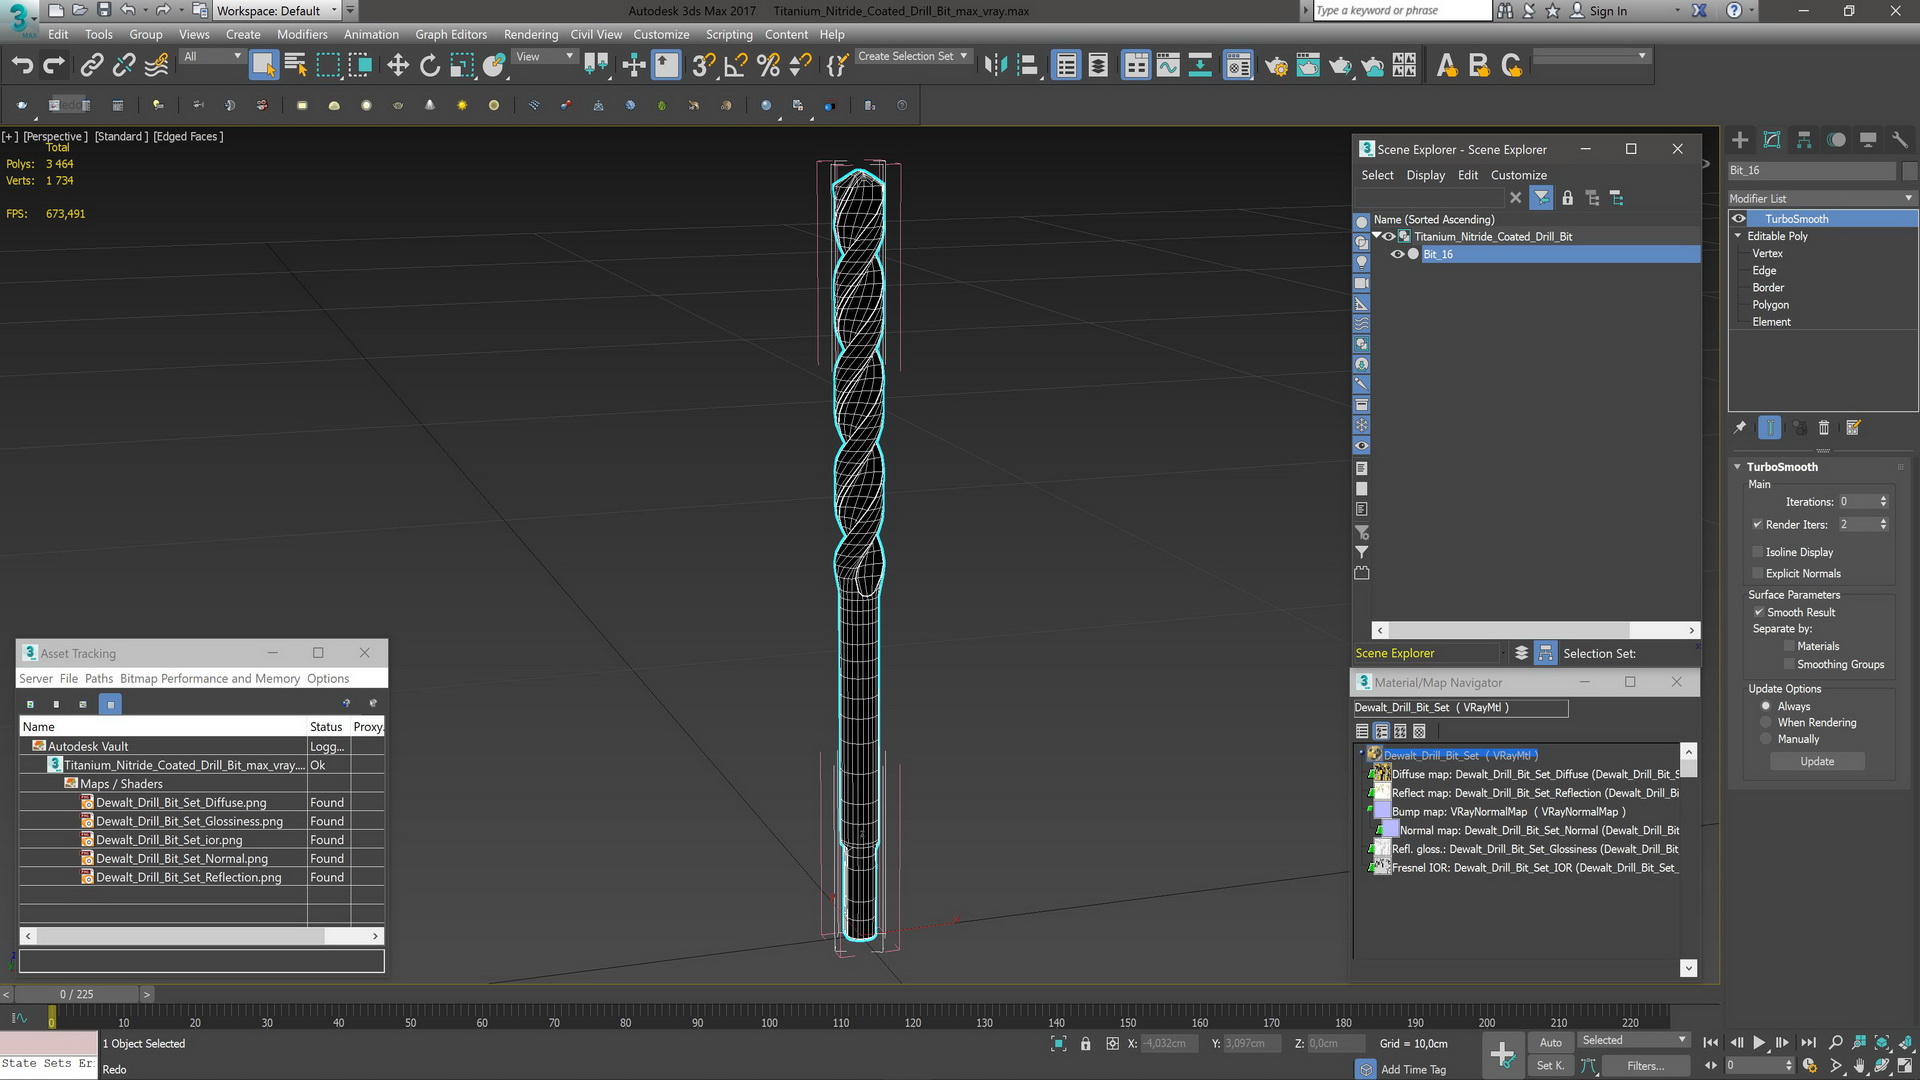The height and width of the screenshot is (1080, 1920).
Task: Open Rendered Frame Window icon
Action: point(1308,66)
